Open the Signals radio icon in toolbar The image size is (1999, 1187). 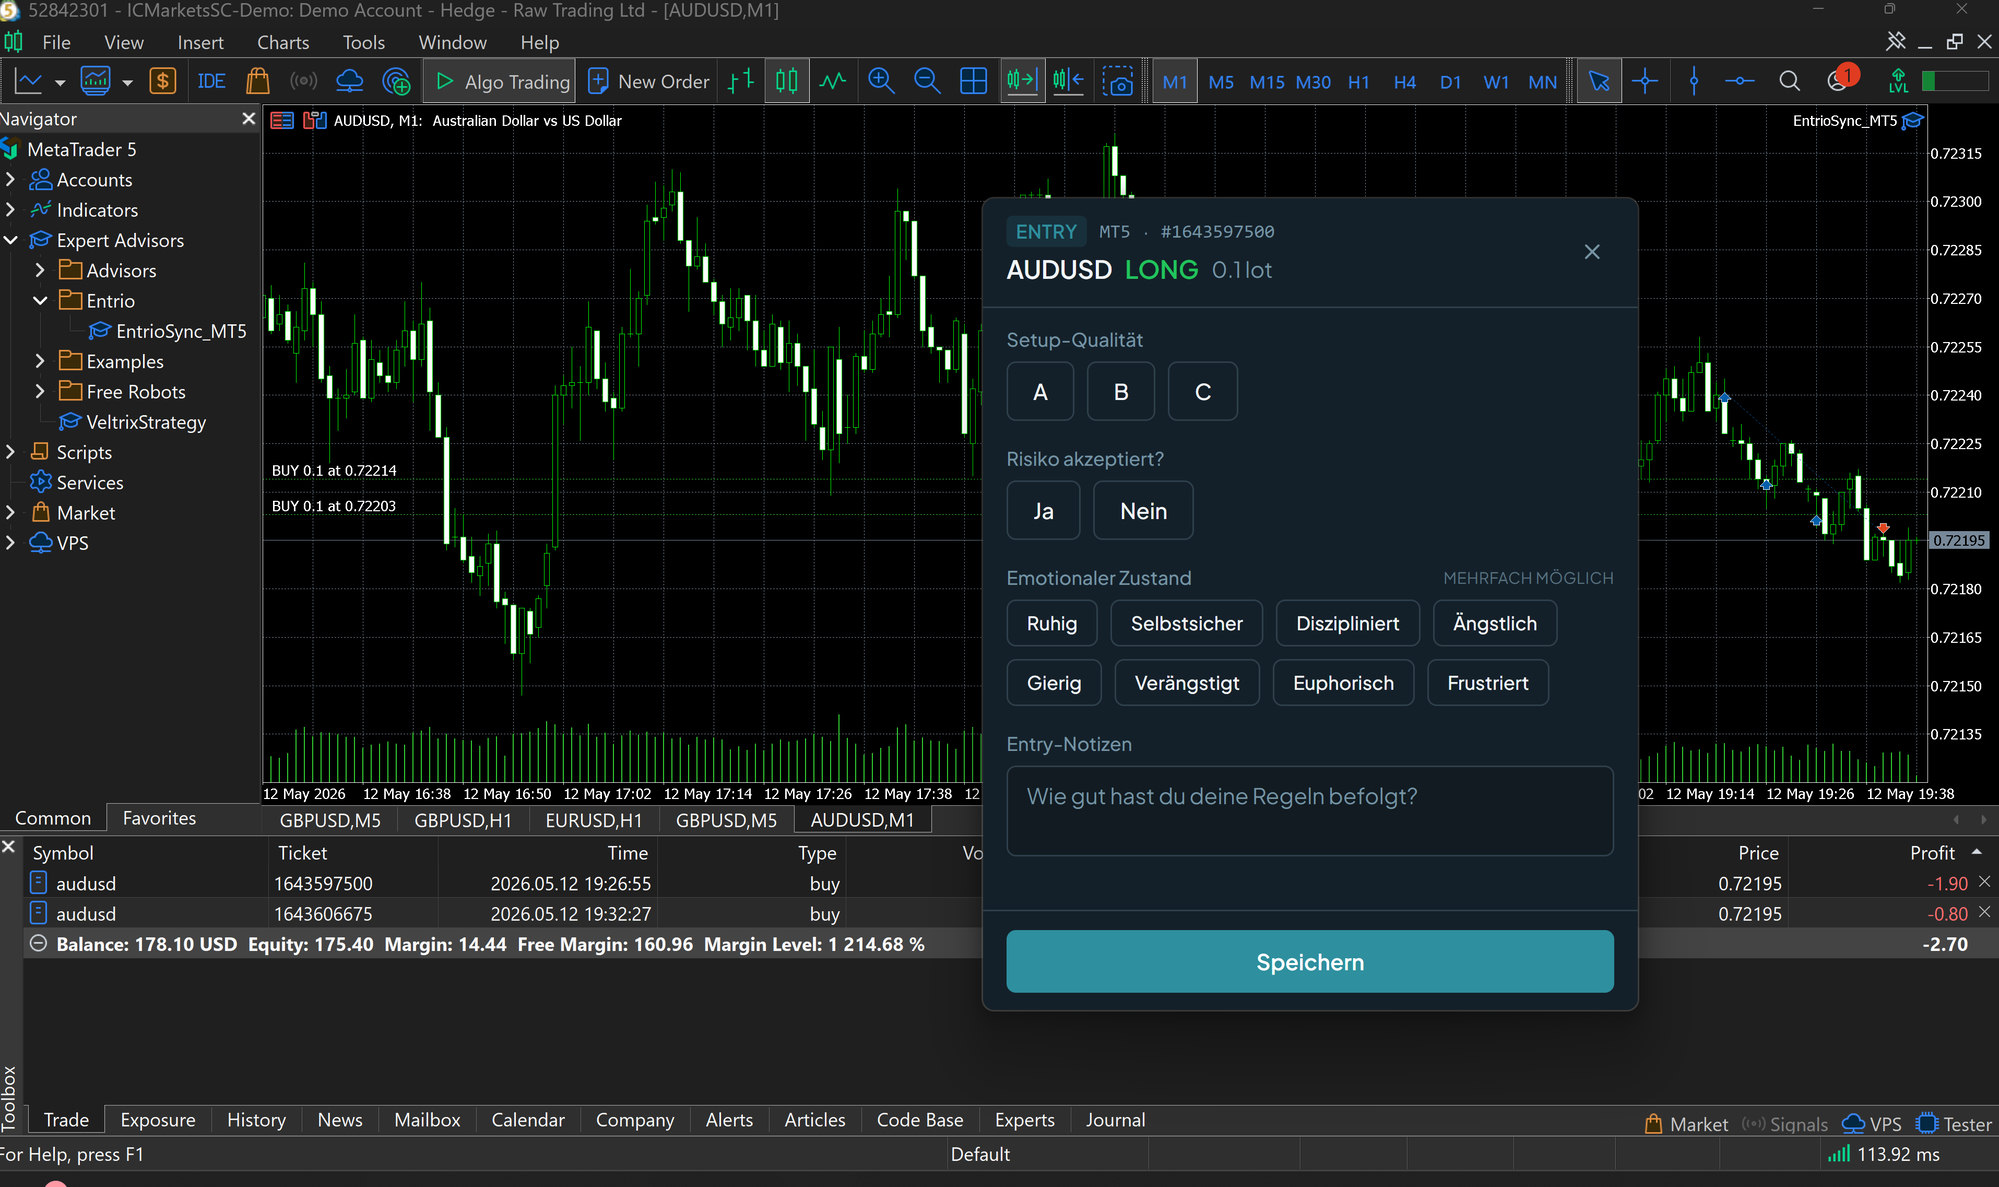click(x=303, y=81)
